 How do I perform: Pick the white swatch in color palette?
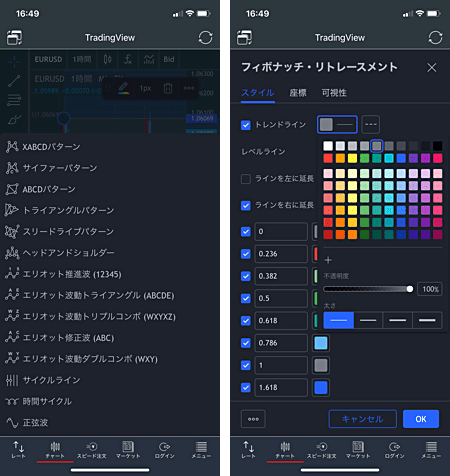click(x=328, y=146)
